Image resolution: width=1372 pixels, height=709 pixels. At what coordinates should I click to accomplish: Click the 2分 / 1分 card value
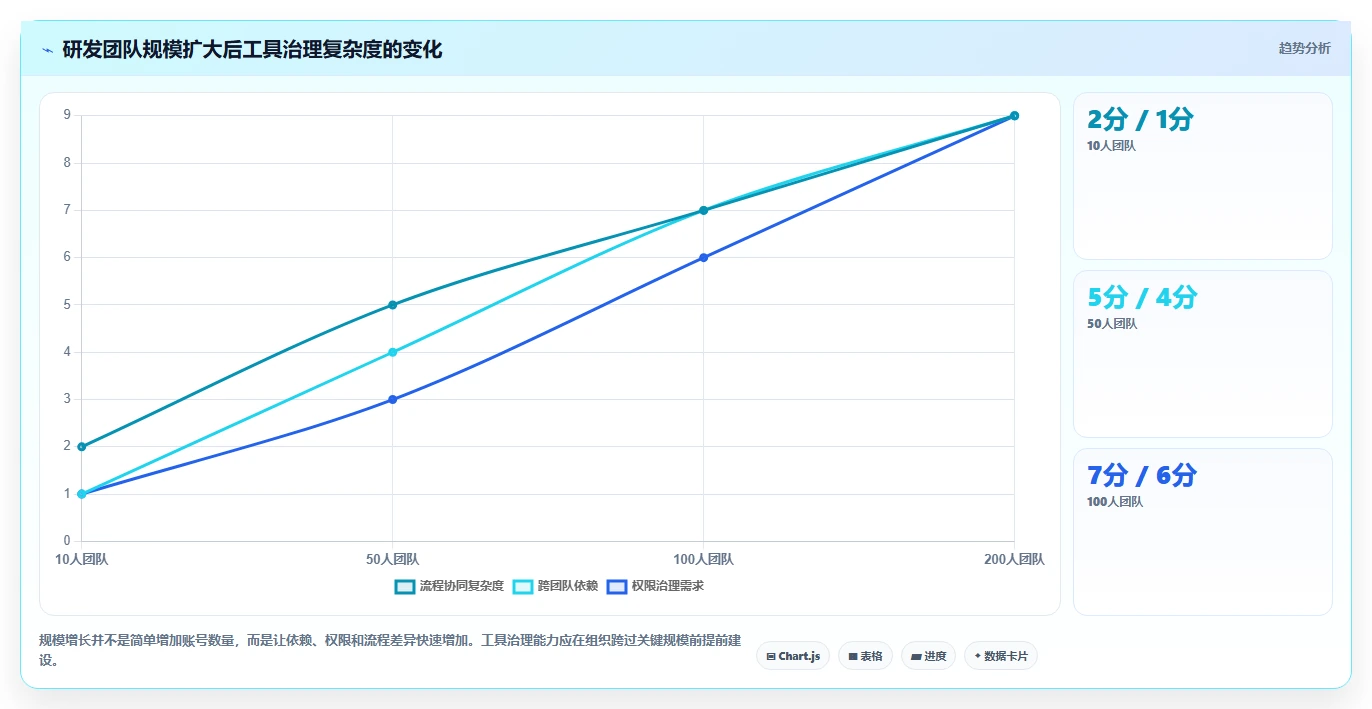point(1140,120)
